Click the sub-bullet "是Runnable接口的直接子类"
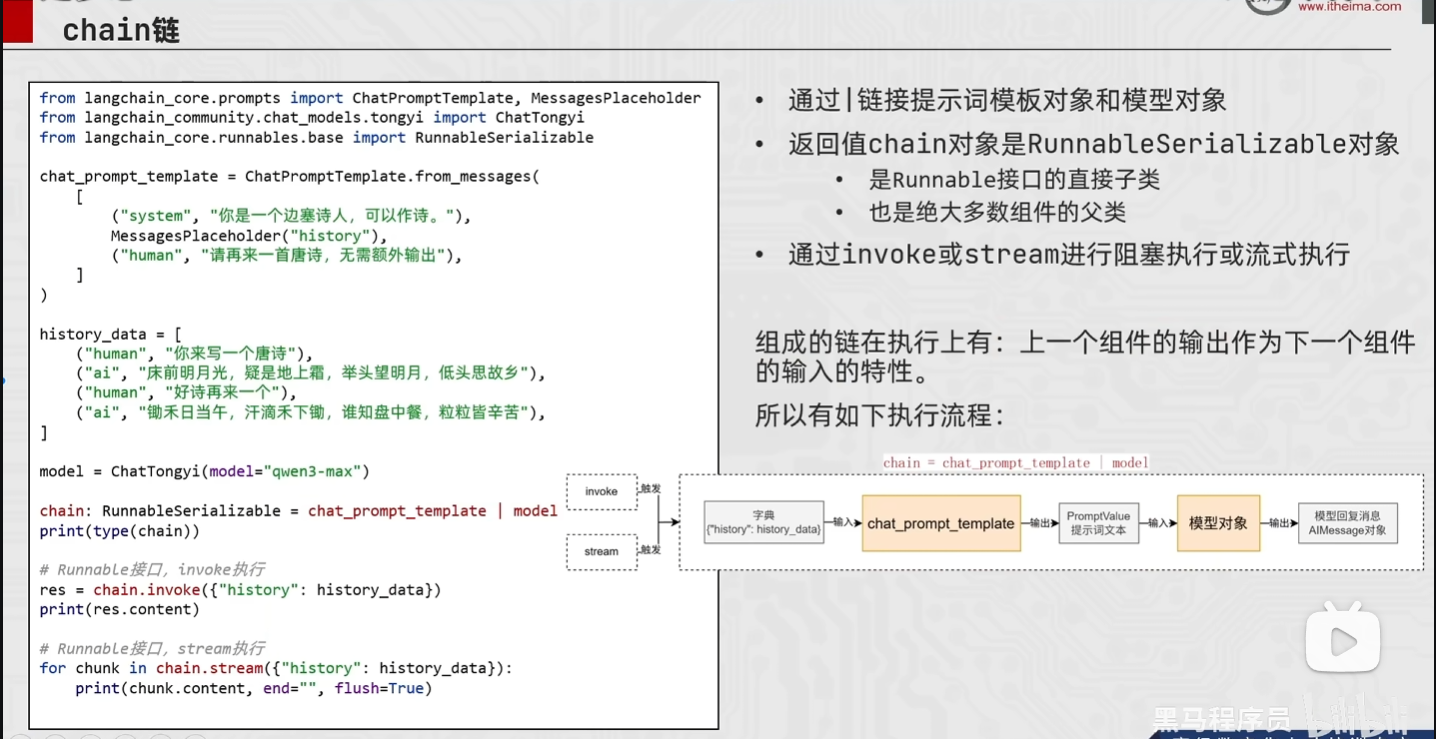 tap(1014, 180)
